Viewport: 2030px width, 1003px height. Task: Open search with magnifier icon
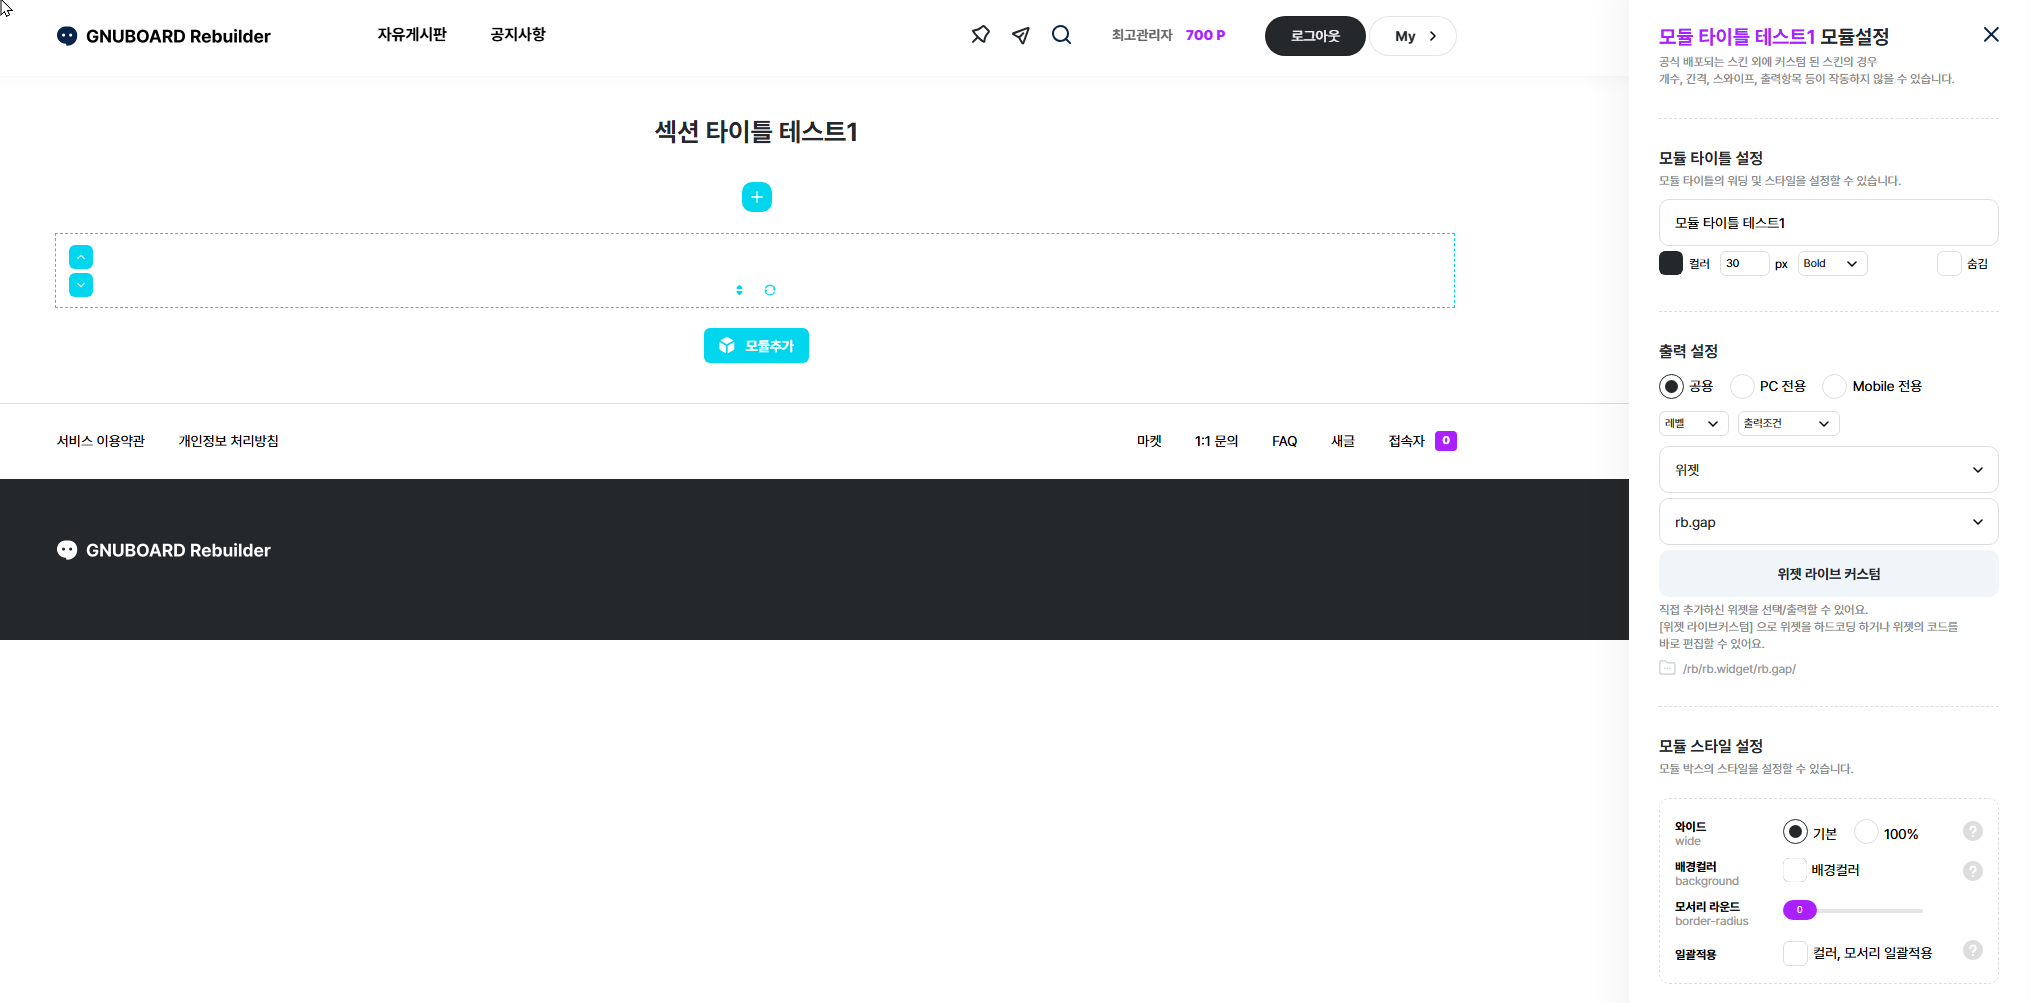tap(1061, 35)
